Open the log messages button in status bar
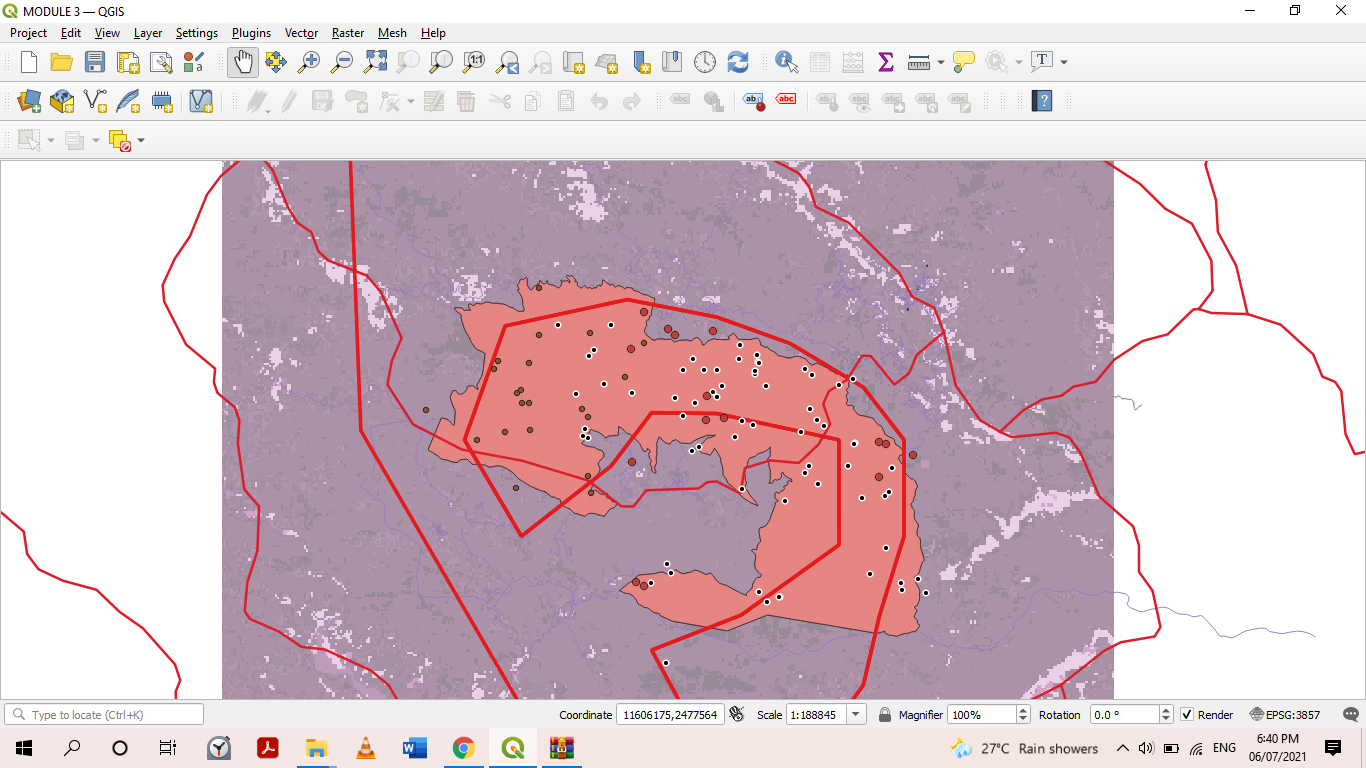This screenshot has width=1366, height=768. 1350,715
